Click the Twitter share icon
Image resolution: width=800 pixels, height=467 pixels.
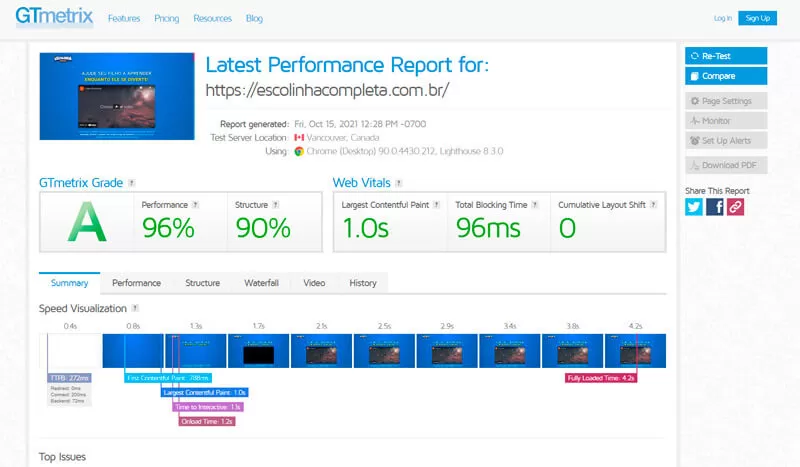coord(694,207)
